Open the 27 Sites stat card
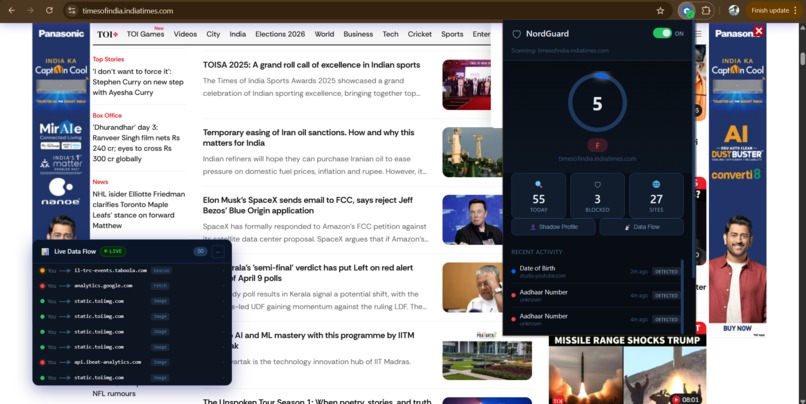This screenshot has height=404, width=806. coord(656,195)
